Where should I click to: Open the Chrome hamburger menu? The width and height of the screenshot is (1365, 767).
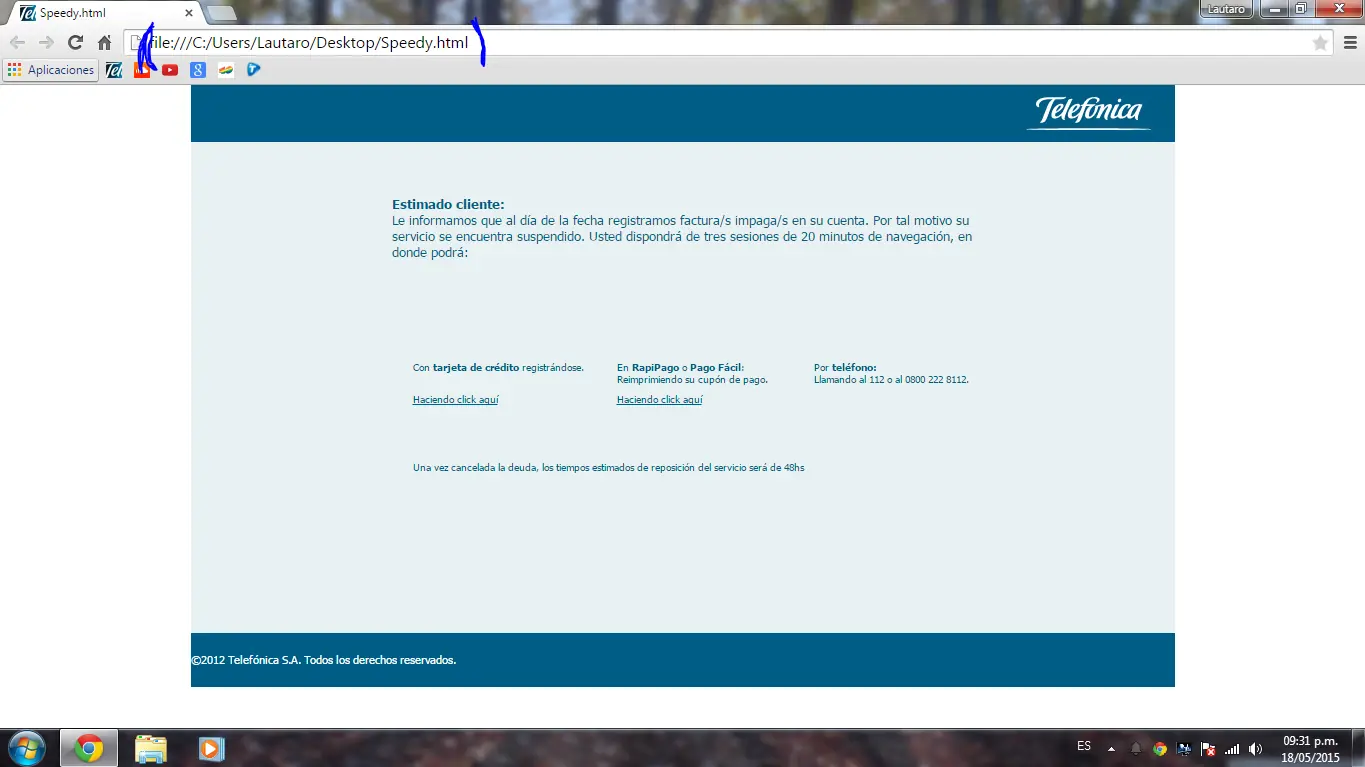click(x=1350, y=43)
